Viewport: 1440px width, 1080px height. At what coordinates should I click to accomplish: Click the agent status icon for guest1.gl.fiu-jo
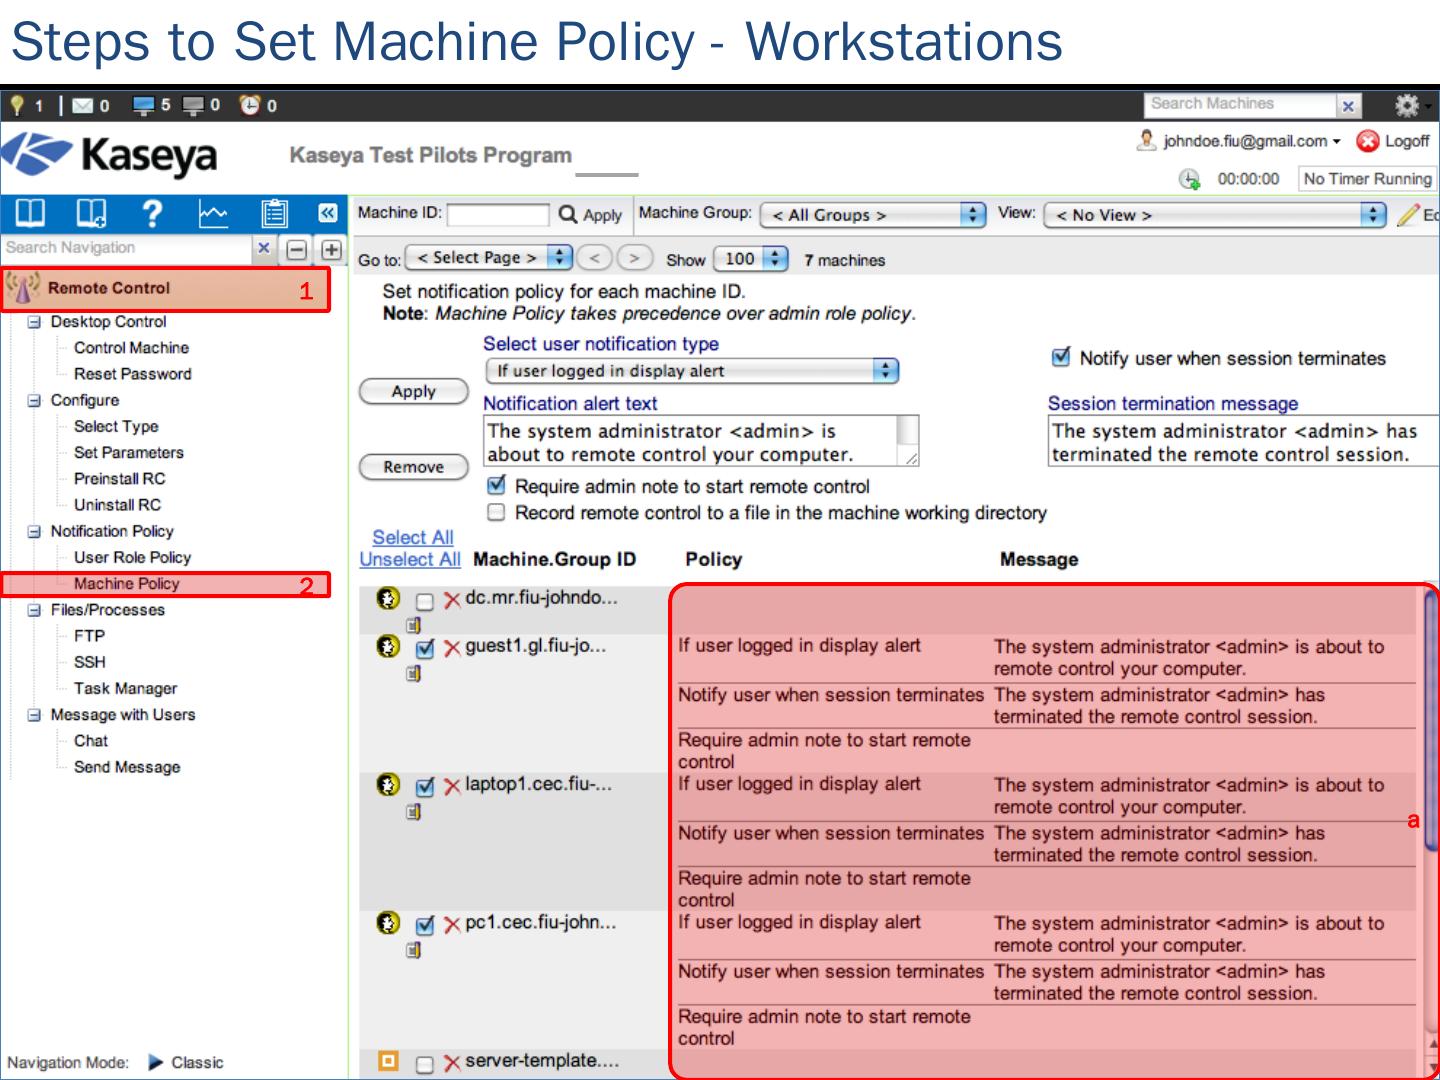point(388,647)
